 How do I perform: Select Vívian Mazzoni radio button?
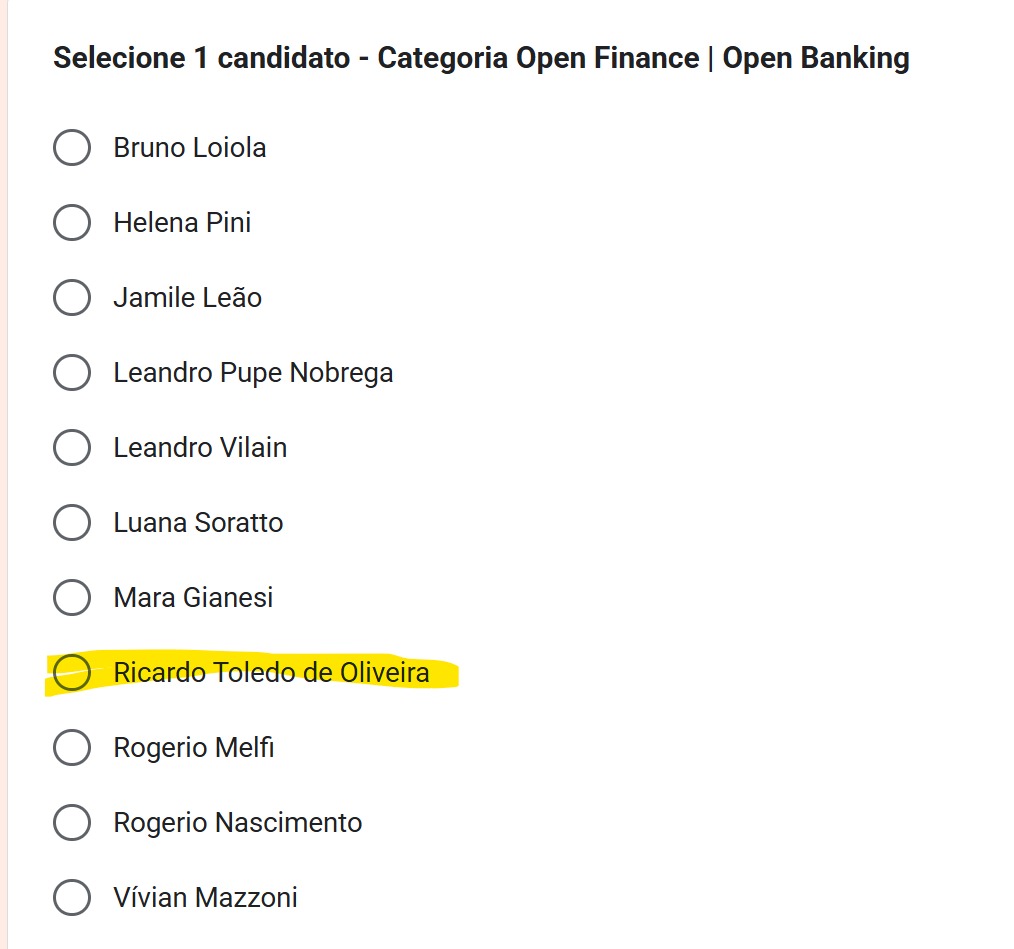72,897
